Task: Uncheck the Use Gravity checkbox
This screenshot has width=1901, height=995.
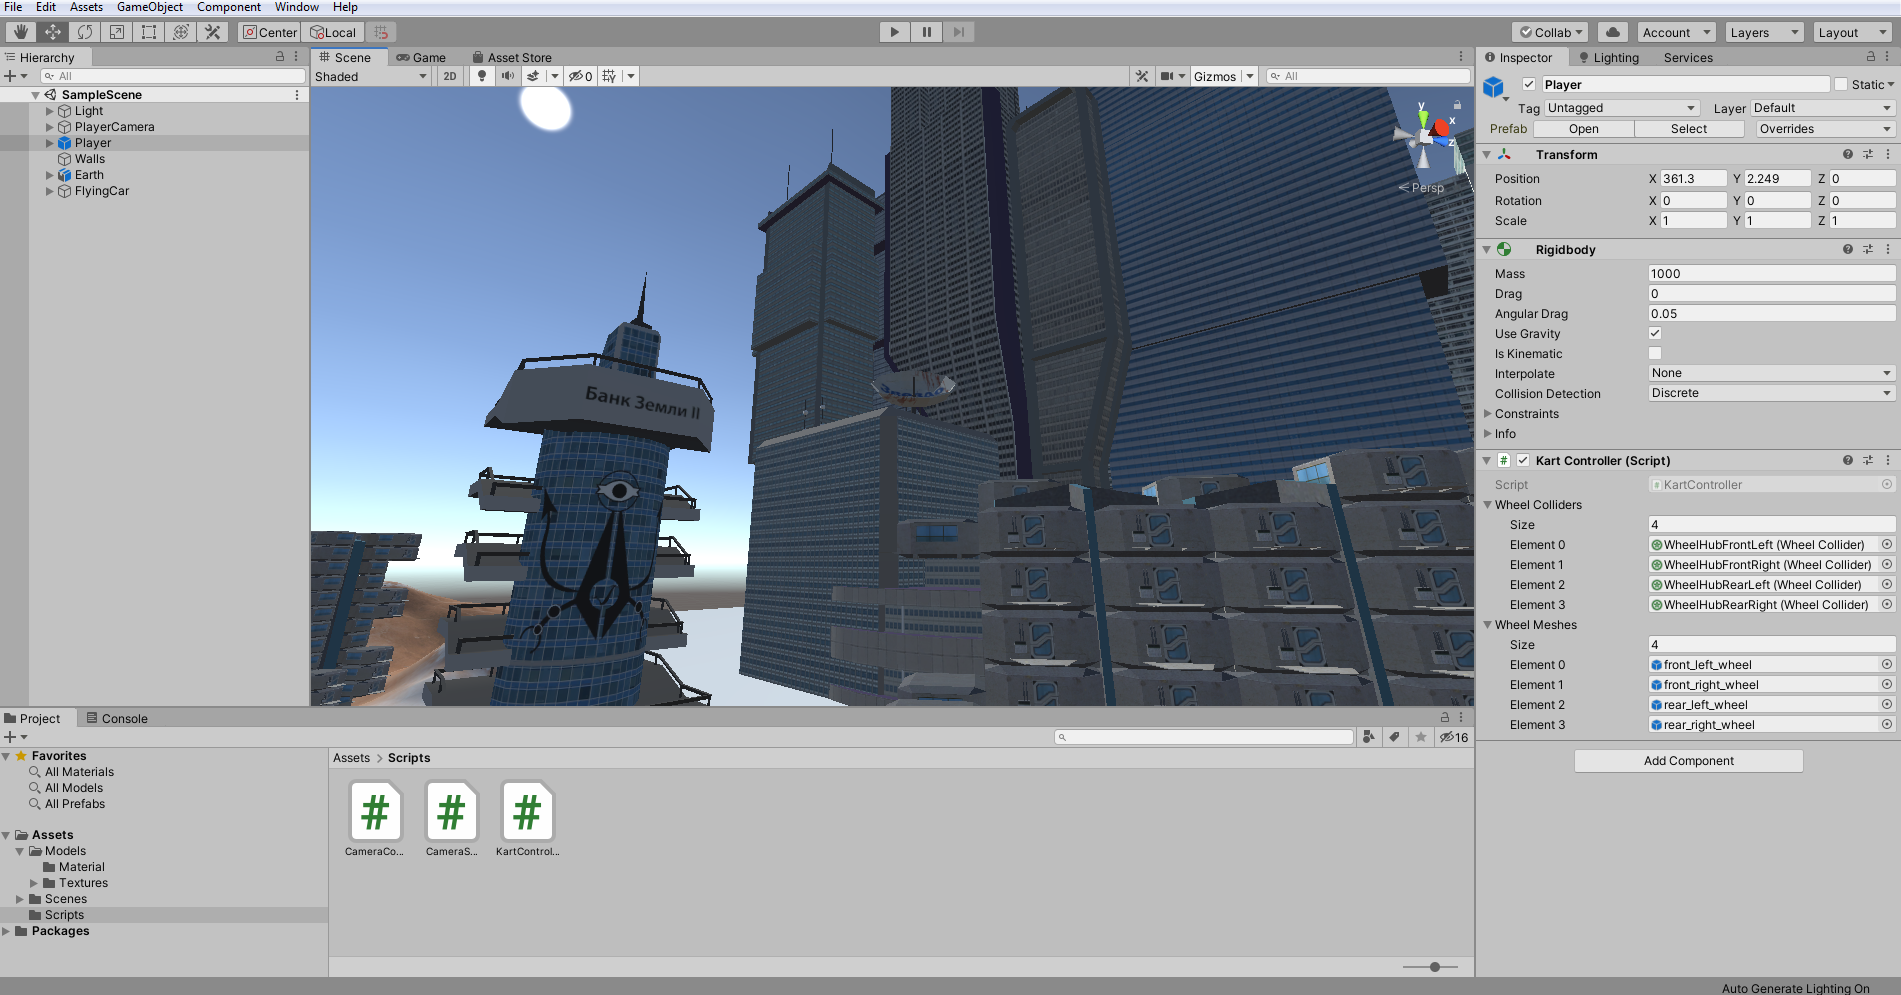Action: point(1655,334)
